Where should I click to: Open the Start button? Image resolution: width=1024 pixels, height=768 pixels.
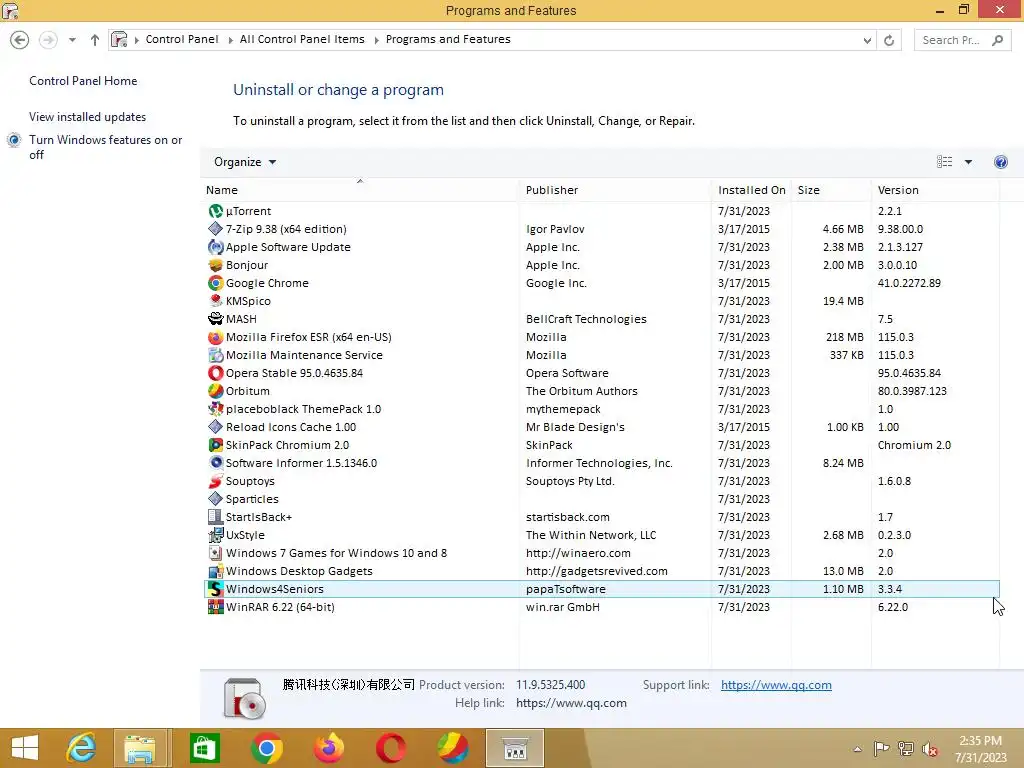(x=24, y=748)
